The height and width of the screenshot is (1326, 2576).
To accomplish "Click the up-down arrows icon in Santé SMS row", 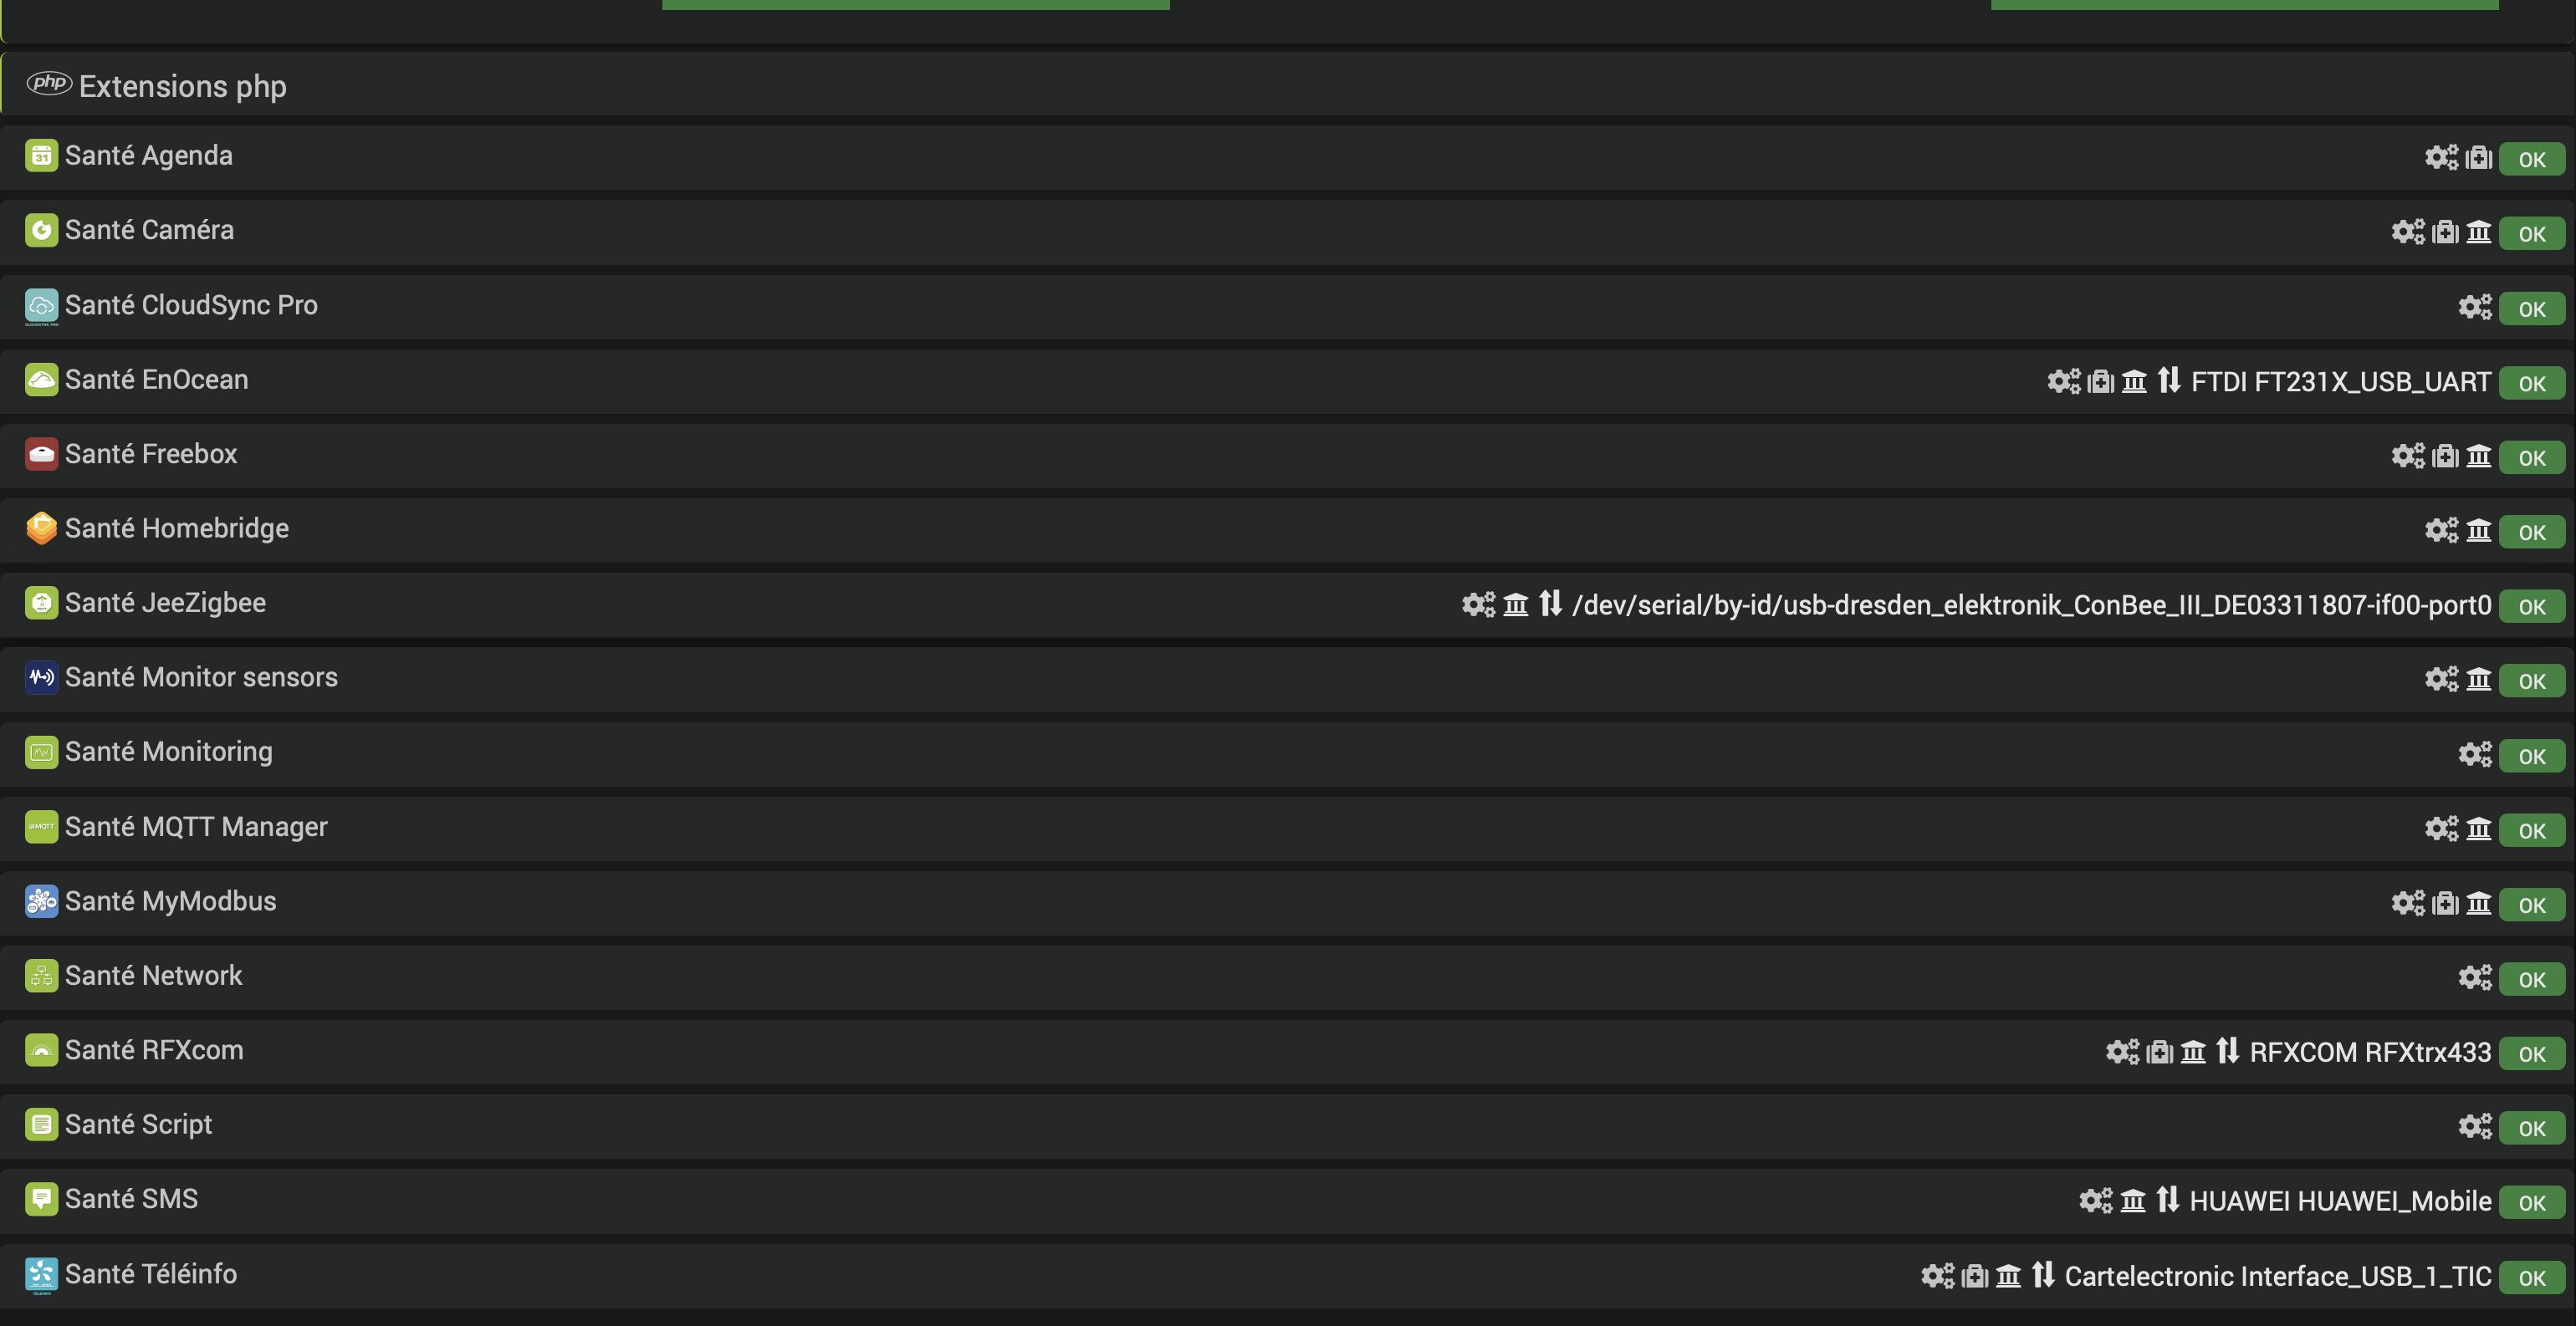I will (2167, 1200).
